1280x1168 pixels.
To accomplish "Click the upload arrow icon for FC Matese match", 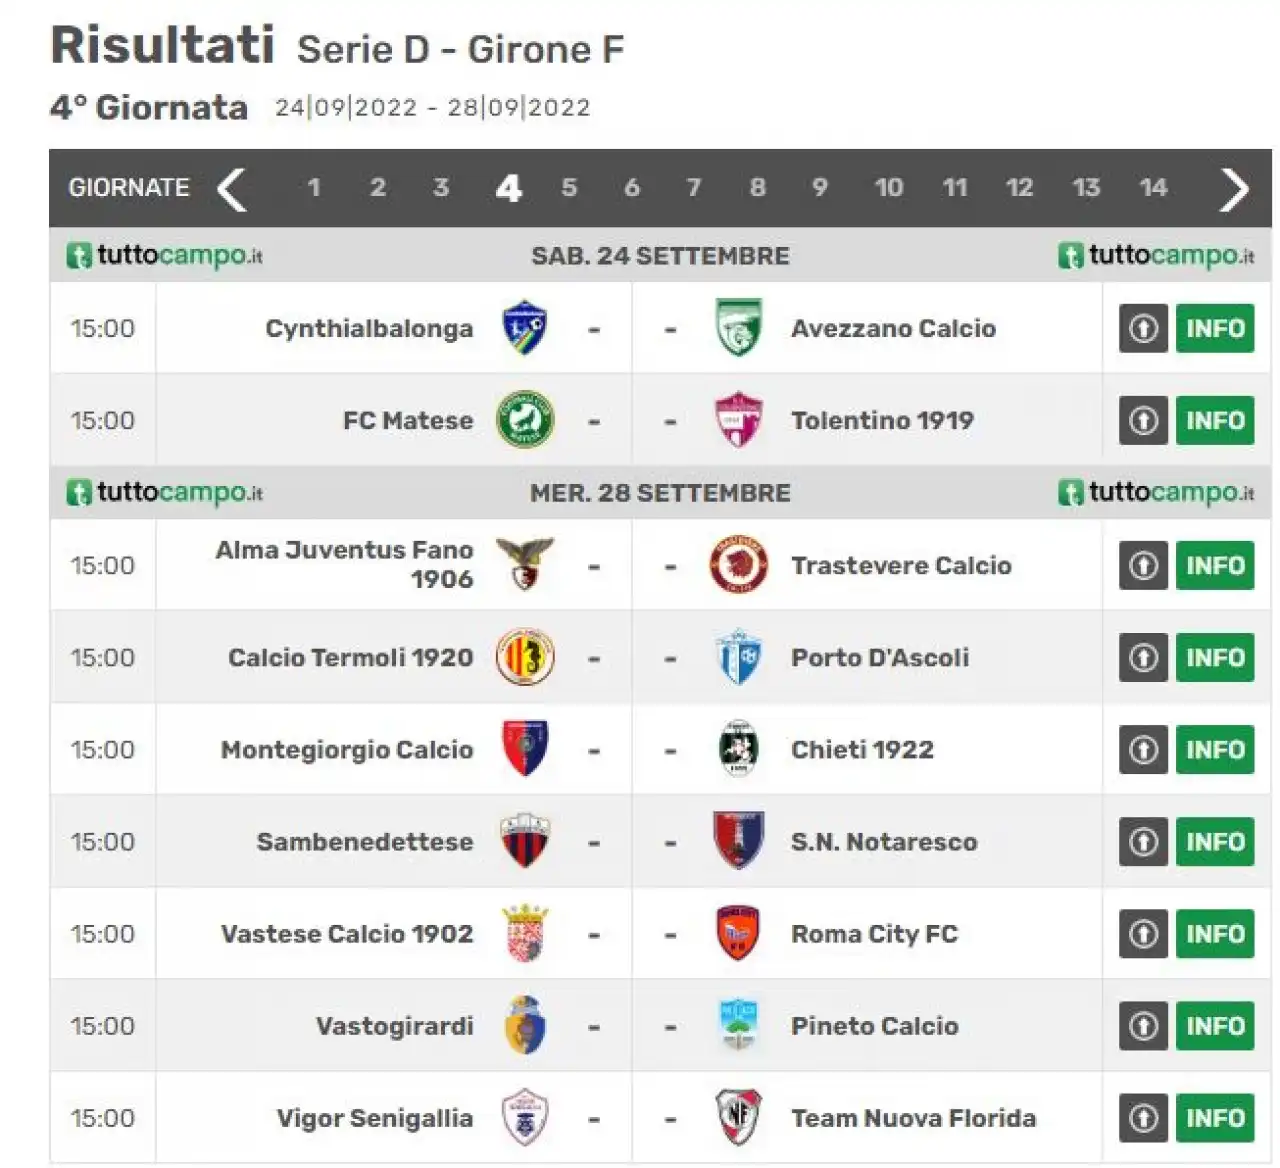I will coord(1143,421).
